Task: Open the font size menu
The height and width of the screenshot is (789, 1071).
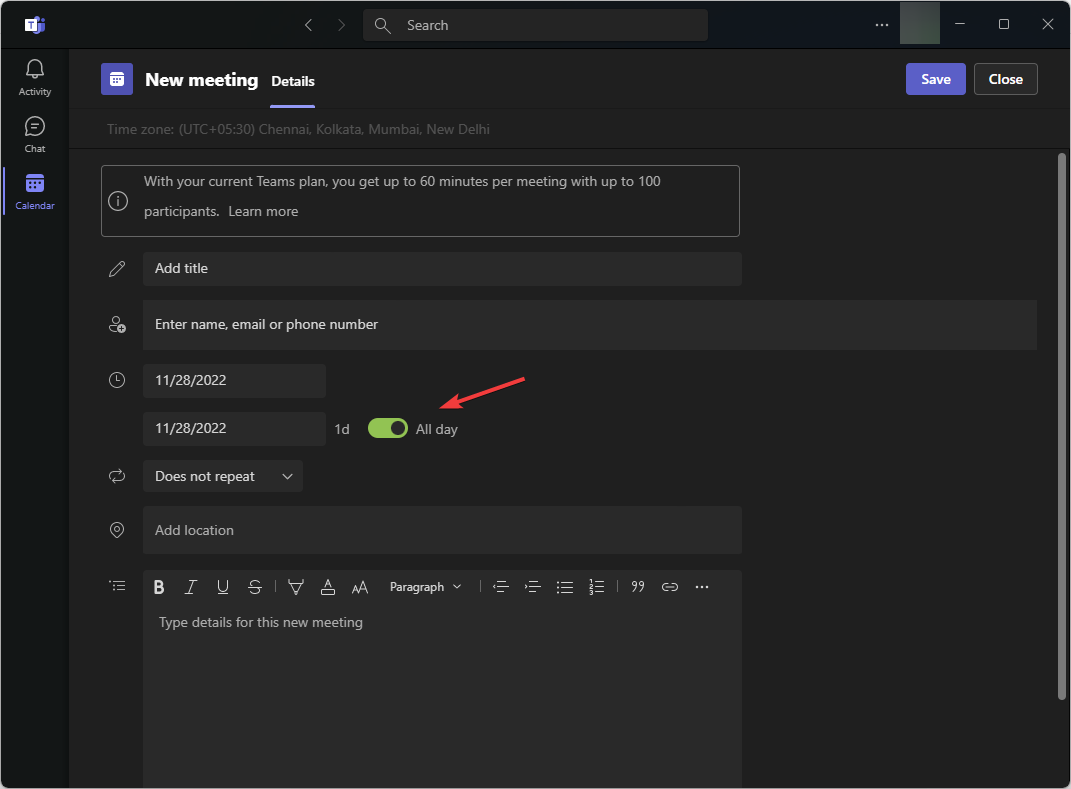Action: click(x=360, y=587)
